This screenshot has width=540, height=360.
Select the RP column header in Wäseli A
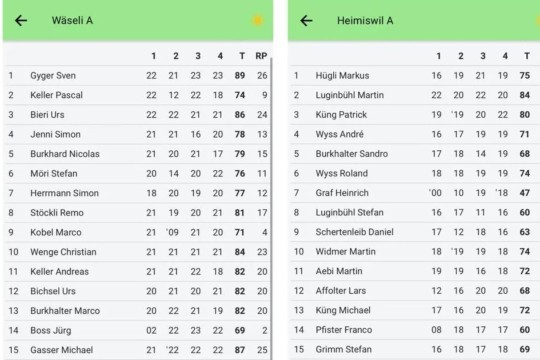[261, 56]
